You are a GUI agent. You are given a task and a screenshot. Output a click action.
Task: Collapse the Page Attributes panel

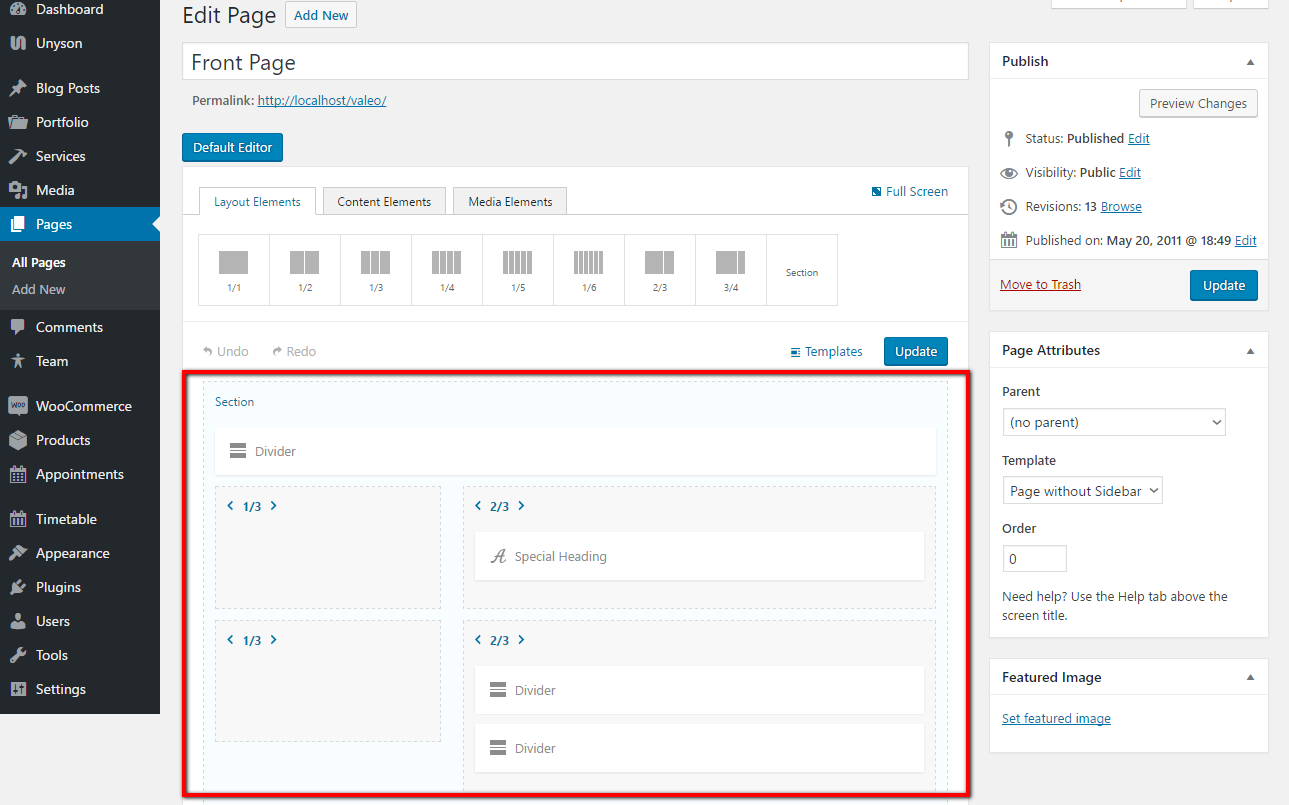[x=1250, y=351]
